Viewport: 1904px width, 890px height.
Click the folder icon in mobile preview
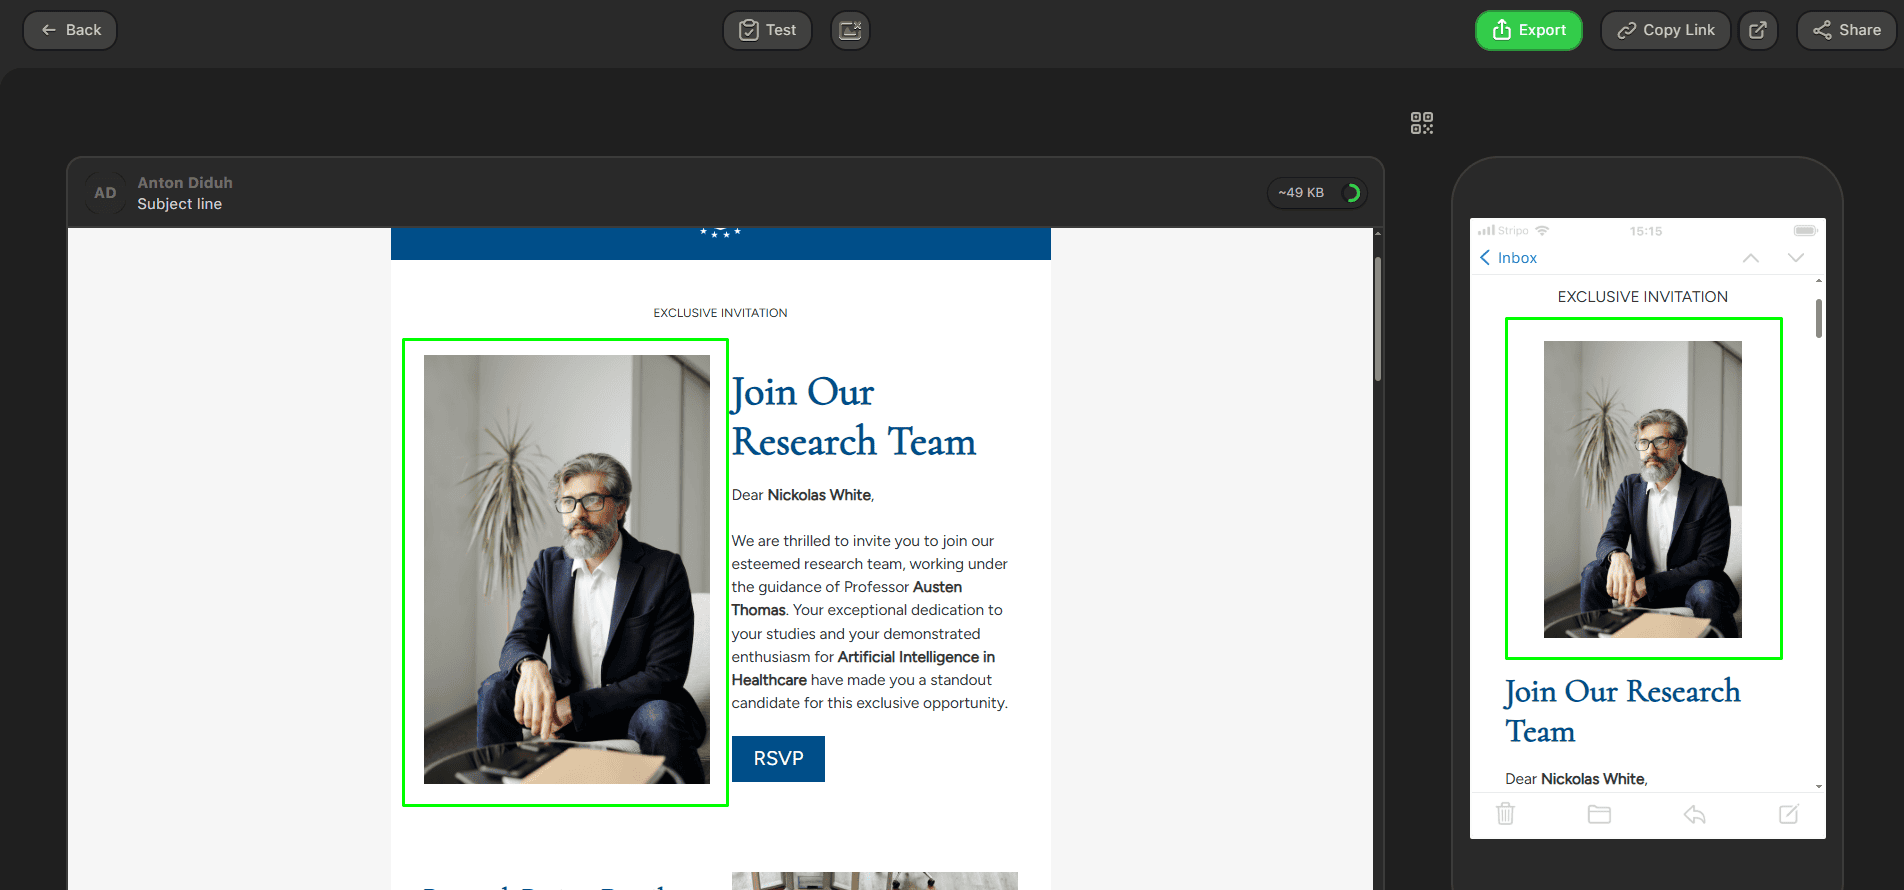pyautogui.click(x=1599, y=814)
